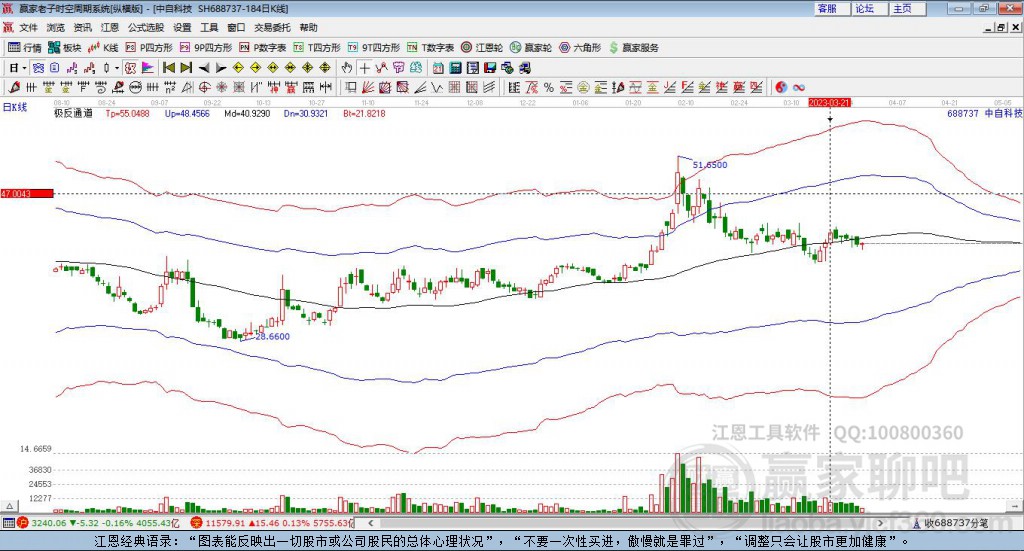Open the 9P四方形 tool
1024x551 pixels.
coord(206,48)
